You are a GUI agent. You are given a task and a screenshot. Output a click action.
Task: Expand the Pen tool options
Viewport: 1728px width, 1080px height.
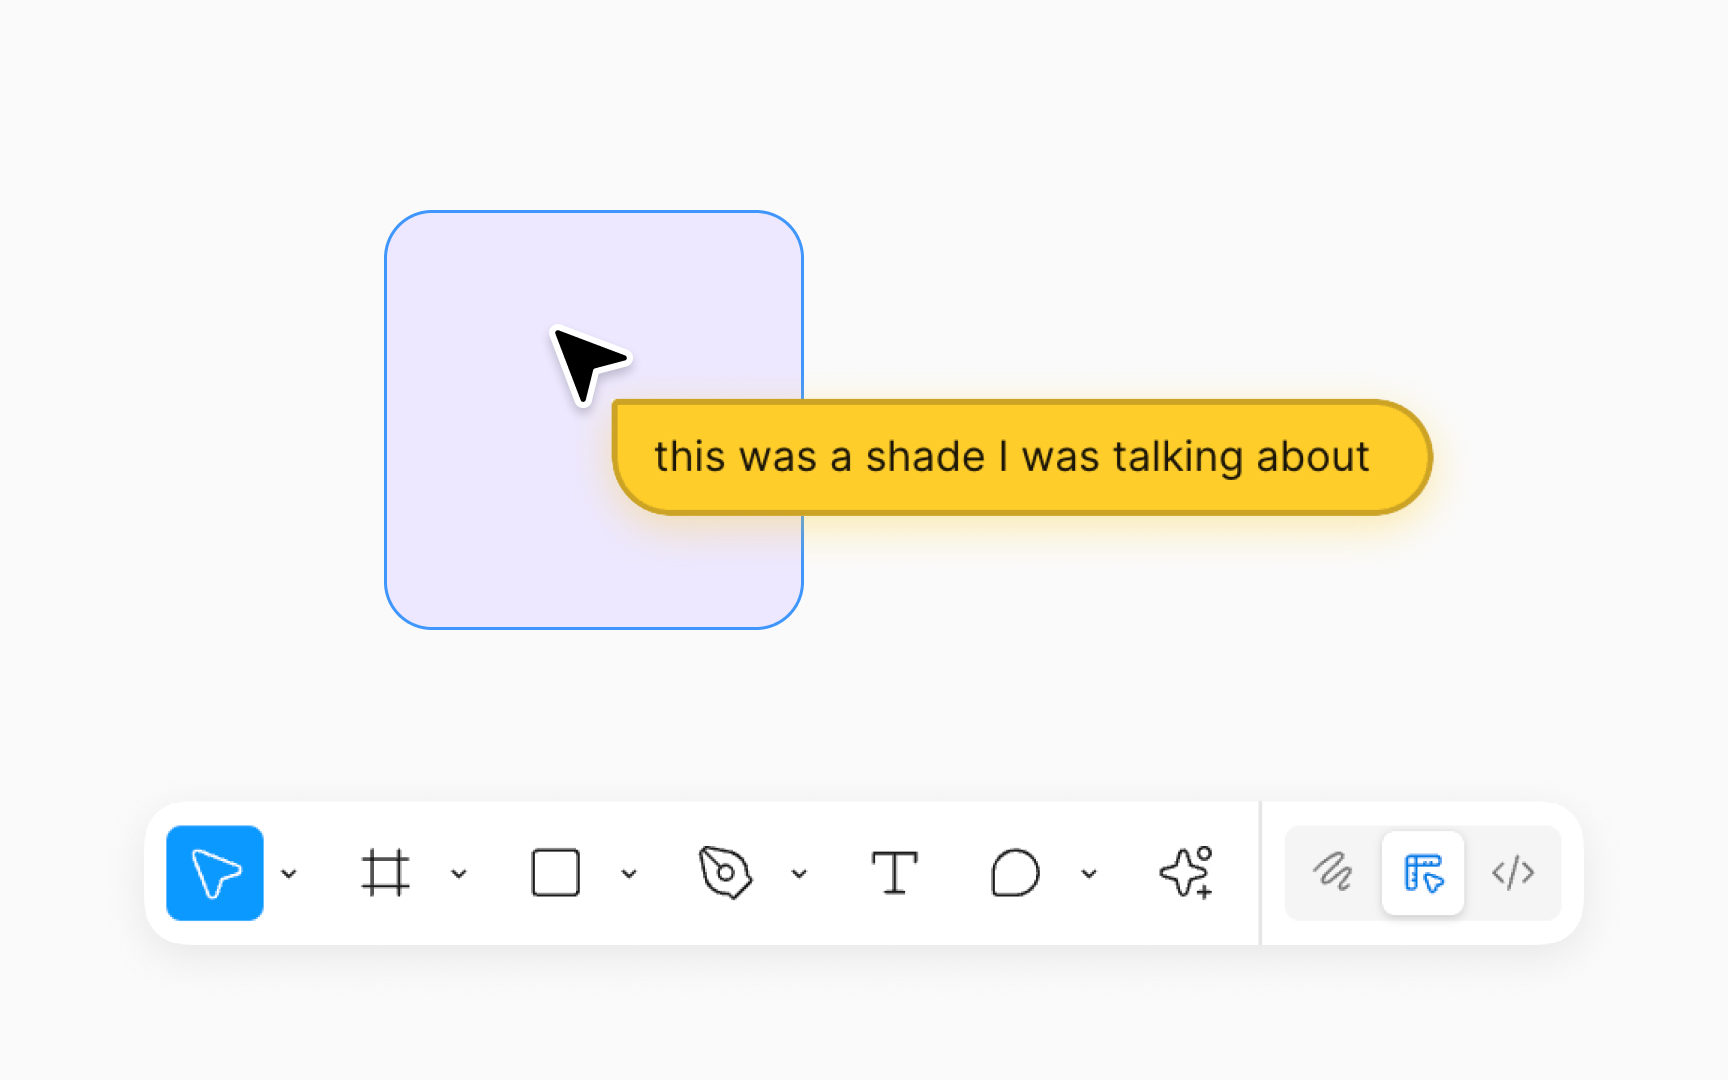coord(799,873)
